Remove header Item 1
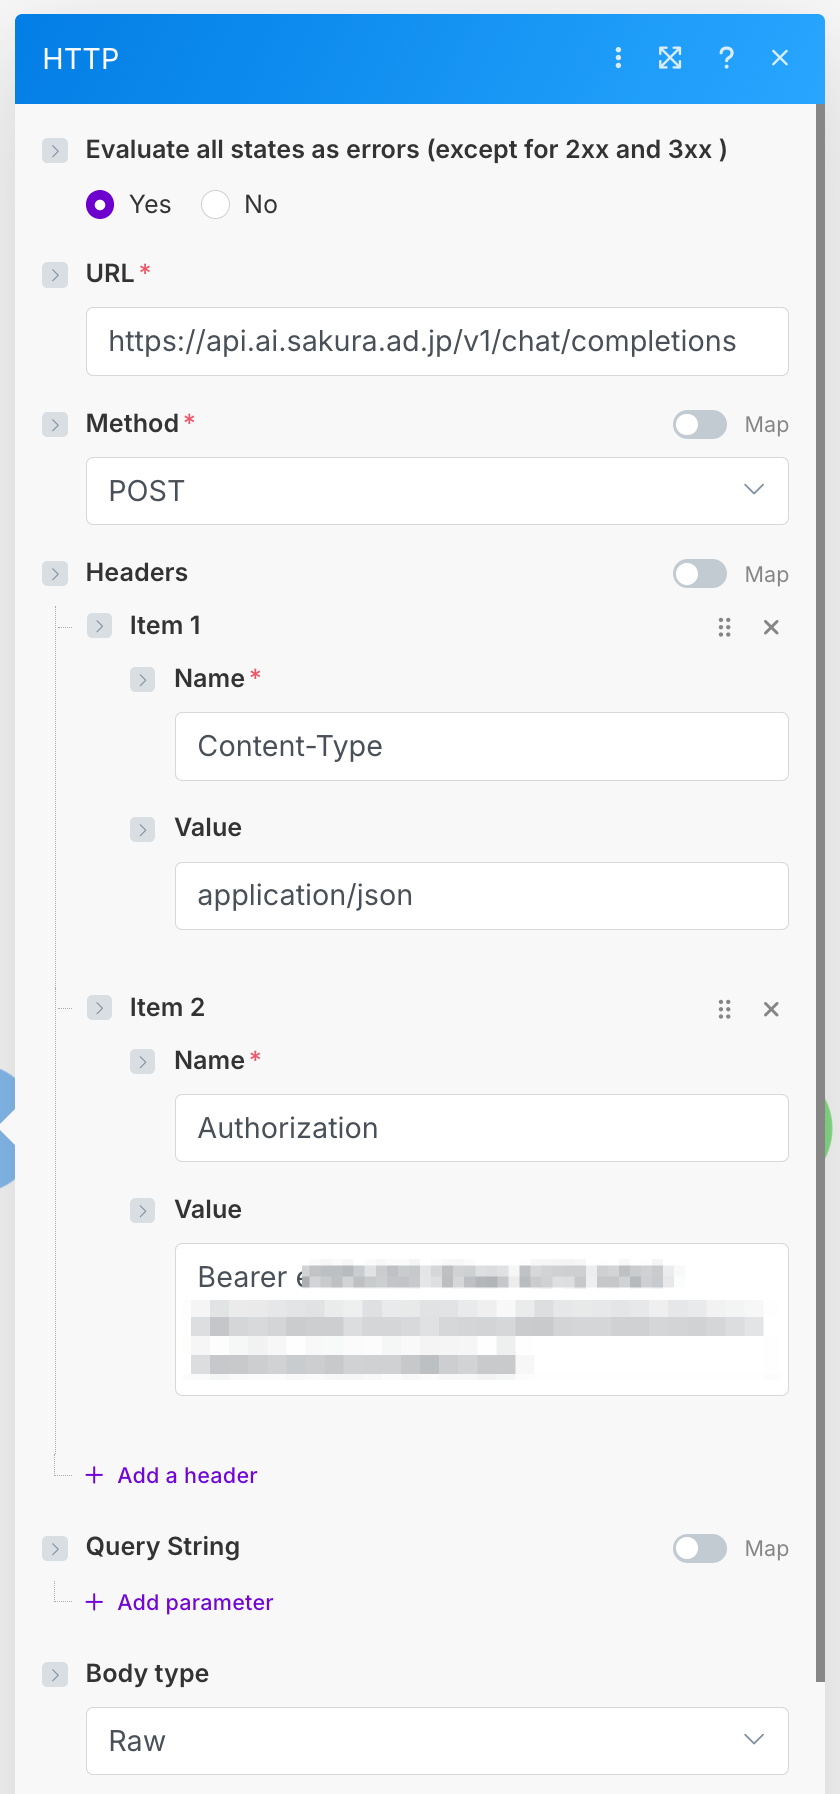 [x=771, y=627]
